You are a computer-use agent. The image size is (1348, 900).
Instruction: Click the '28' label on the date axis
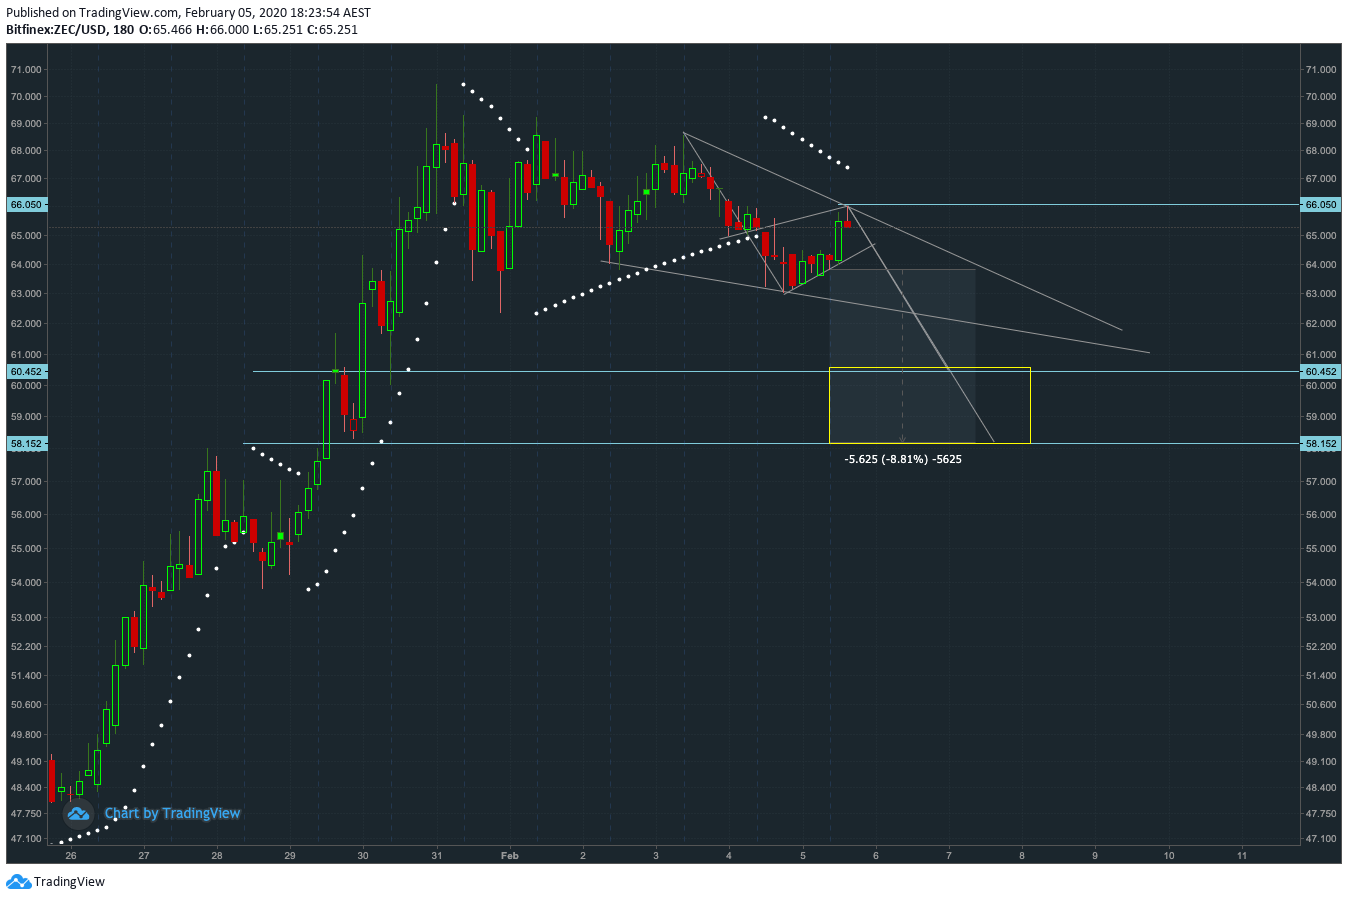(217, 855)
